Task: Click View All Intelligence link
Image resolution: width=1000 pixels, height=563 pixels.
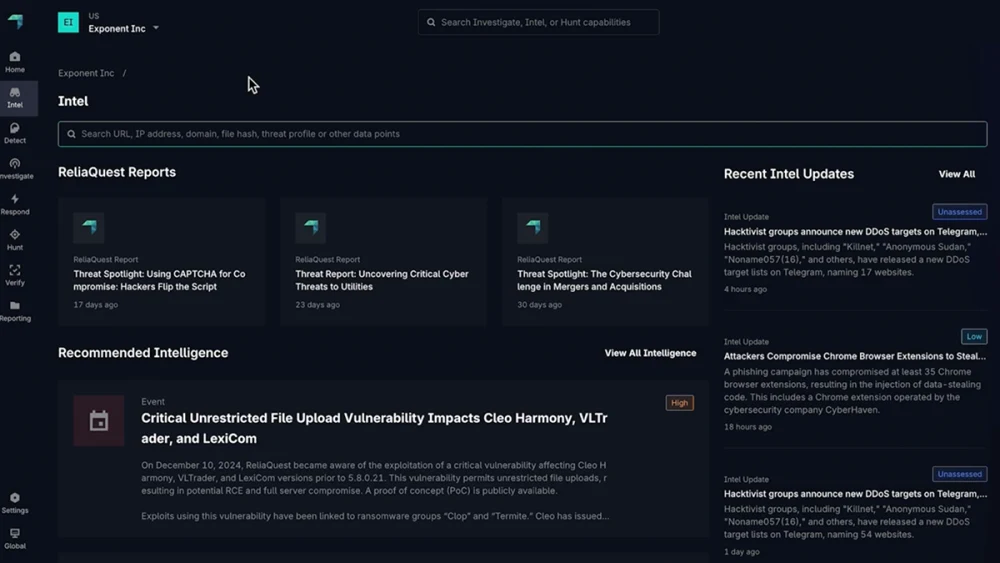Action: [651, 353]
